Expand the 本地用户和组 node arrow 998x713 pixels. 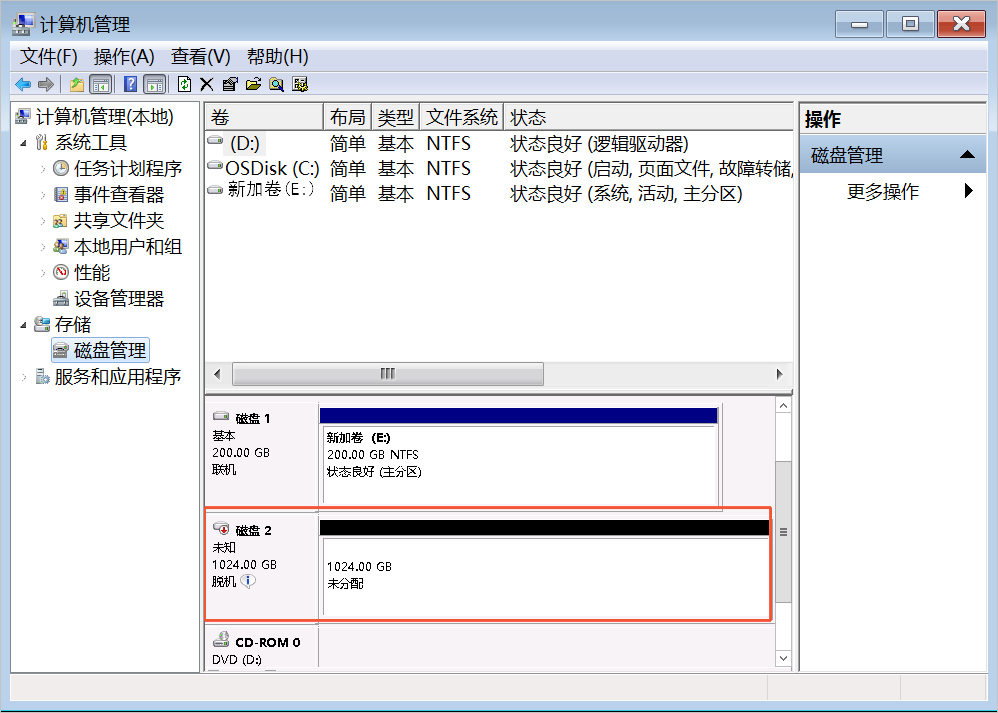point(43,247)
